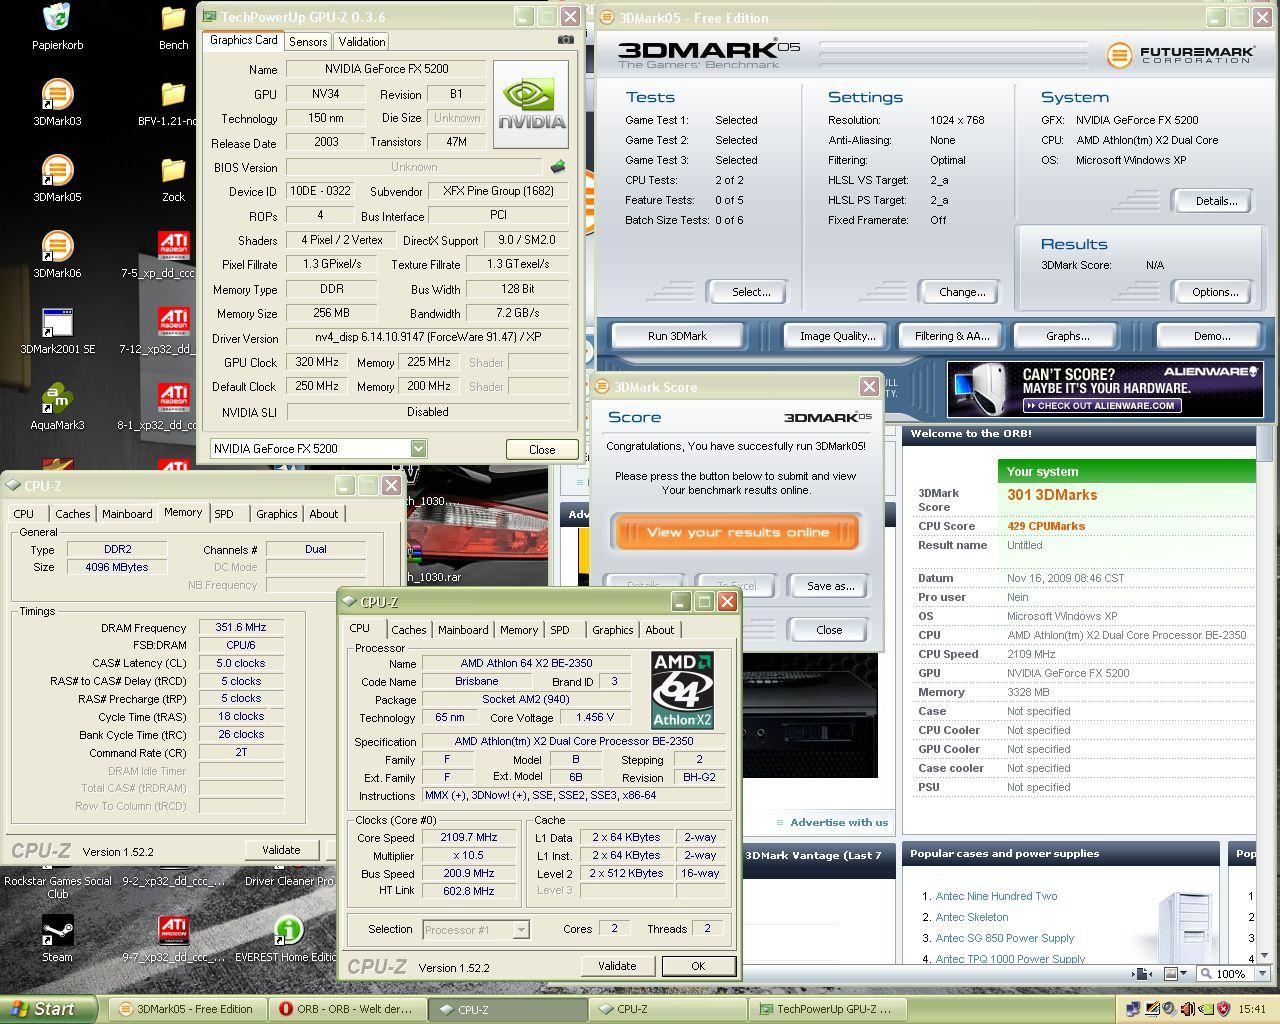Click OK in front CPU-Z window
The image size is (1280, 1024).
point(698,966)
